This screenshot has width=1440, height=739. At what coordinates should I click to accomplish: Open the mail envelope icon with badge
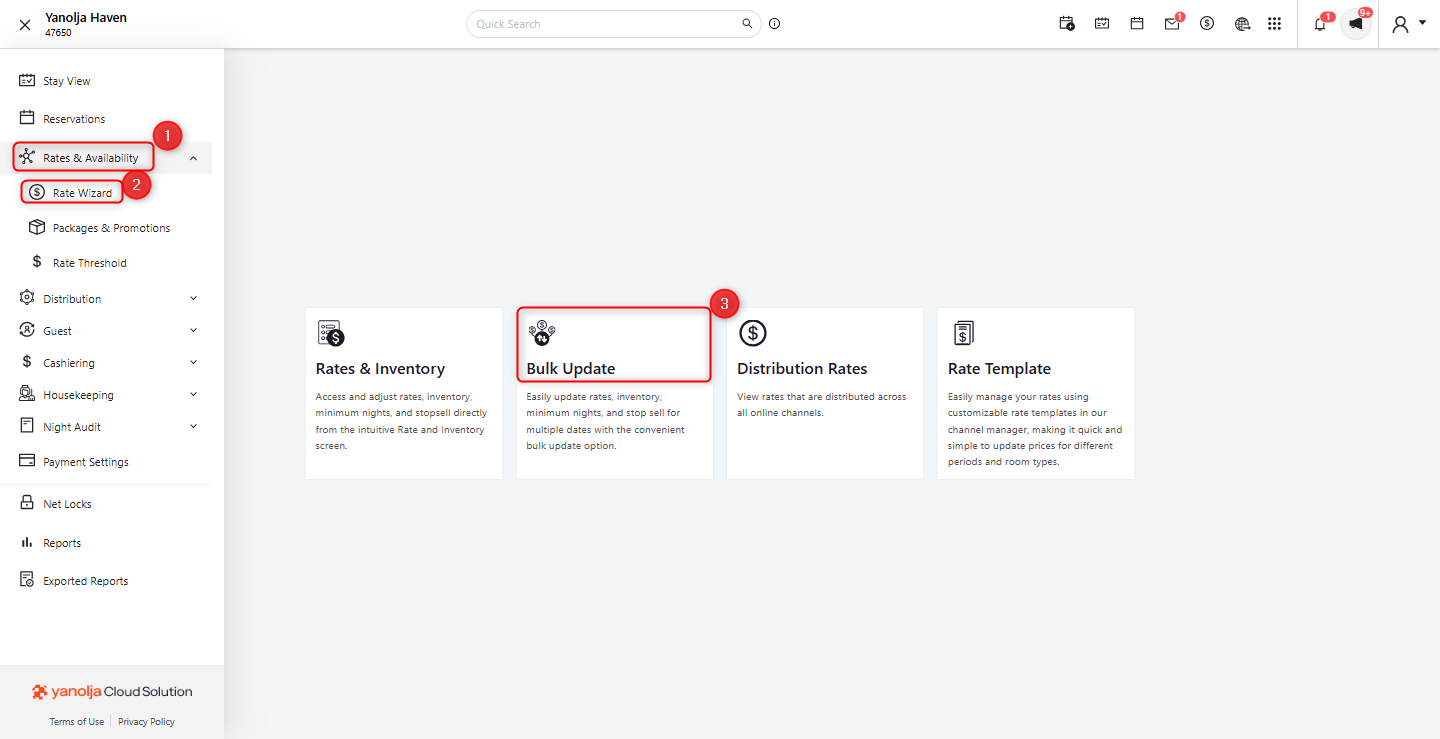tap(1173, 23)
